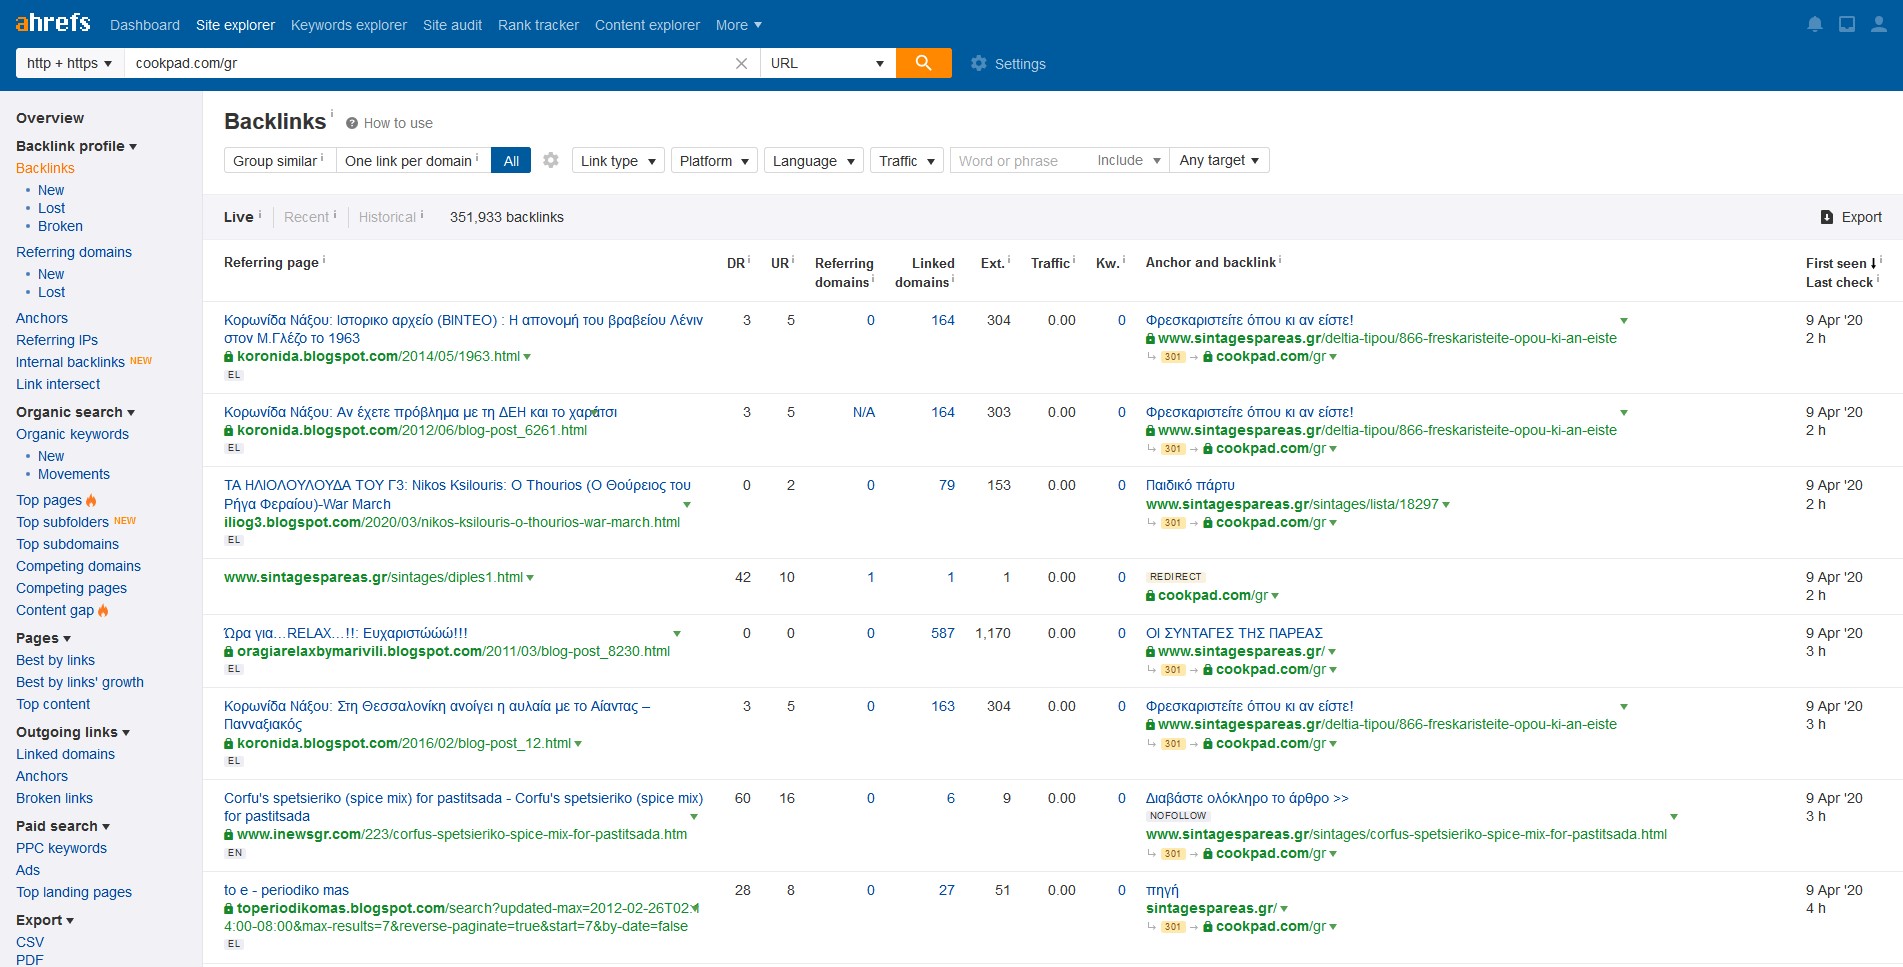Open linked domains count 587
The image size is (1903, 967).
point(942,633)
